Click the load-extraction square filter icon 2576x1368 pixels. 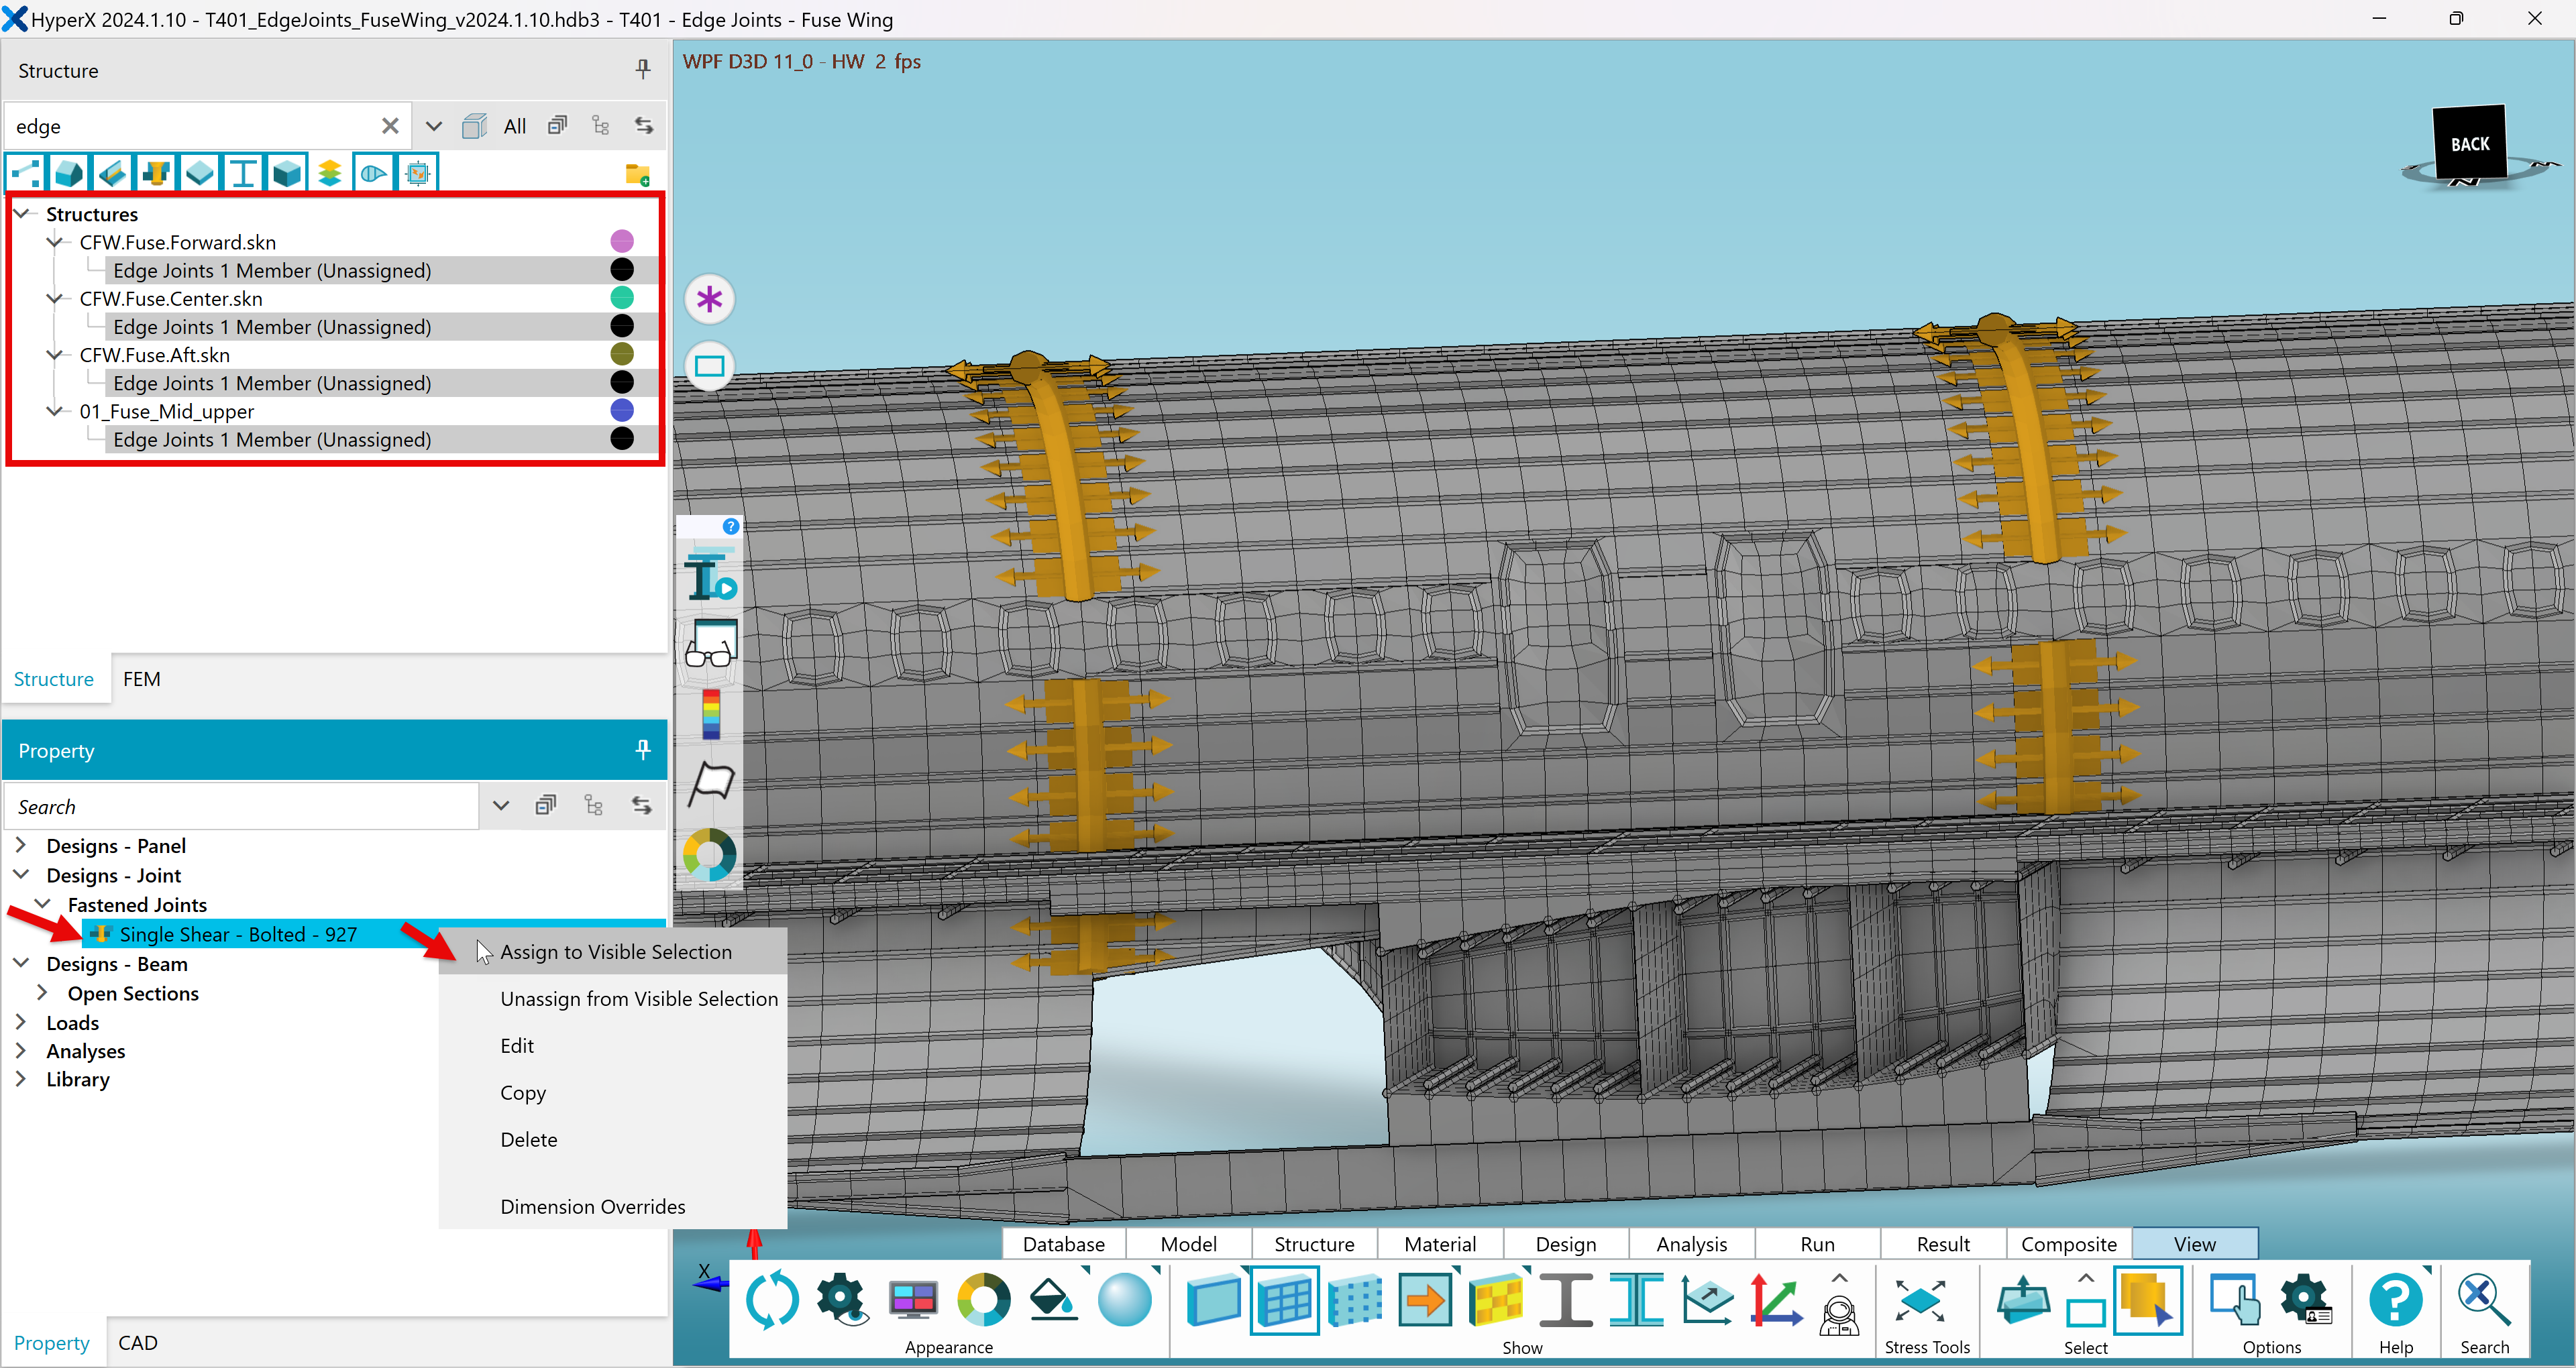click(x=418, y=173)
